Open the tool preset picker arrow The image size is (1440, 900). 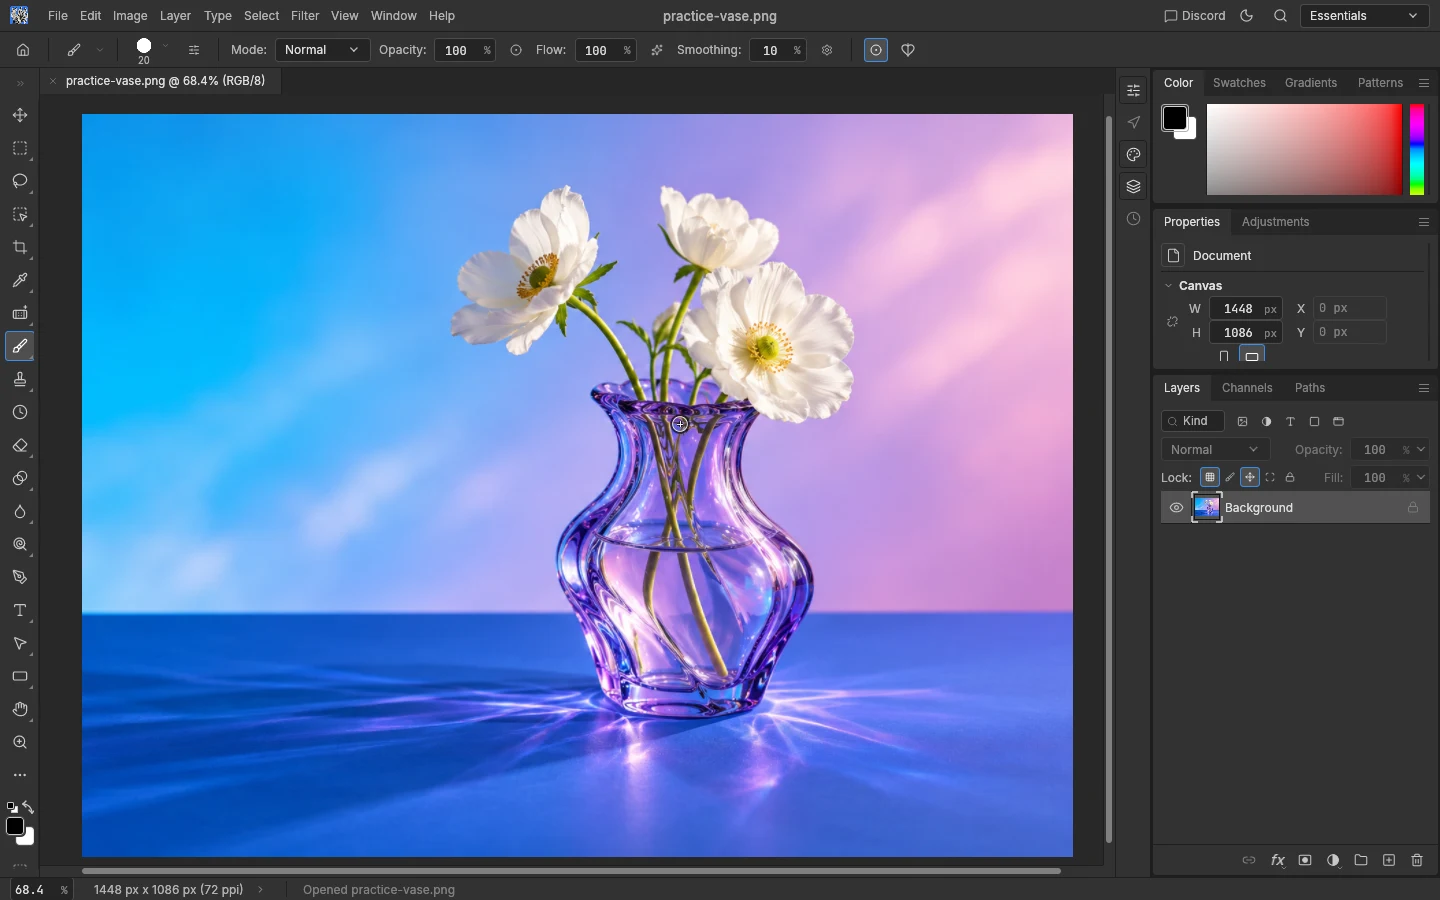pos(100,50)
